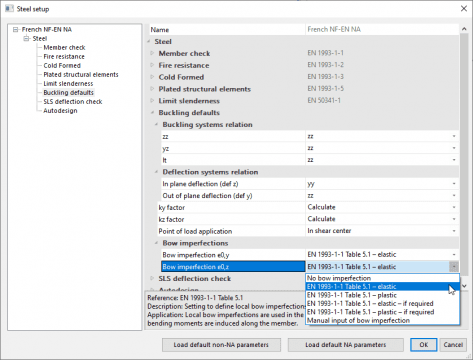Open the kz factor dropdown
The image size is (473, 360).
(454, 219)
